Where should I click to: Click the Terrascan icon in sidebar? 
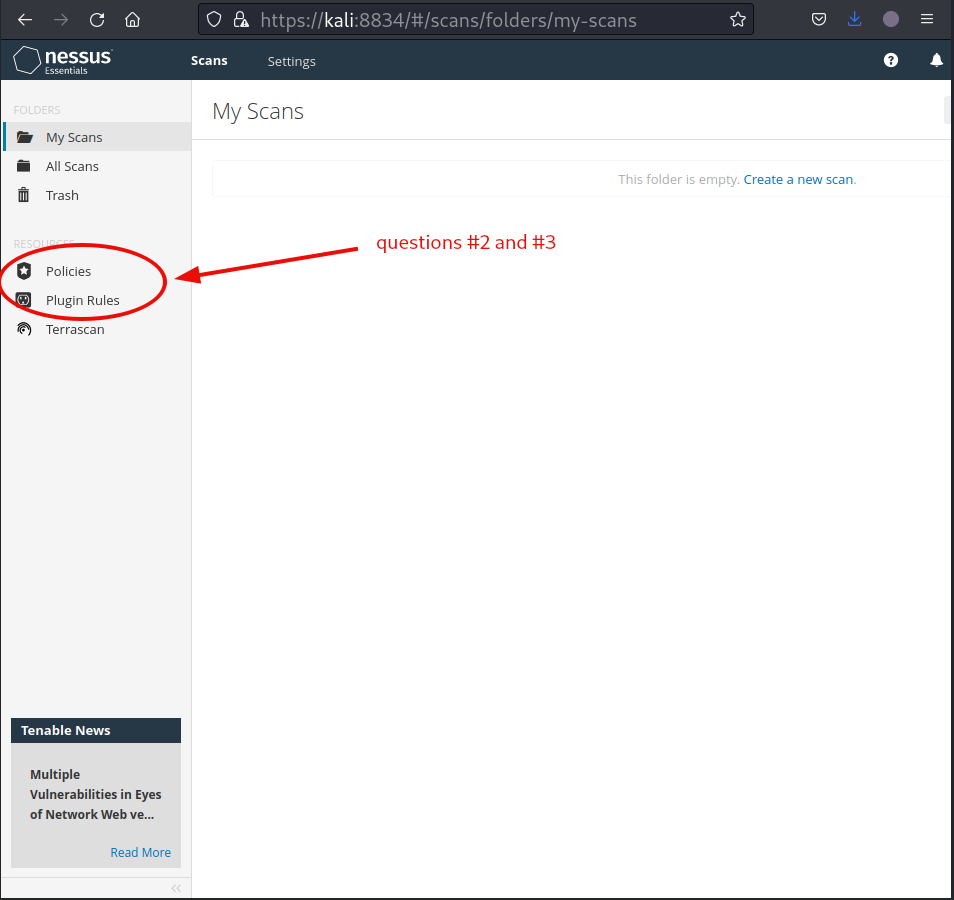tap(25, 329)
